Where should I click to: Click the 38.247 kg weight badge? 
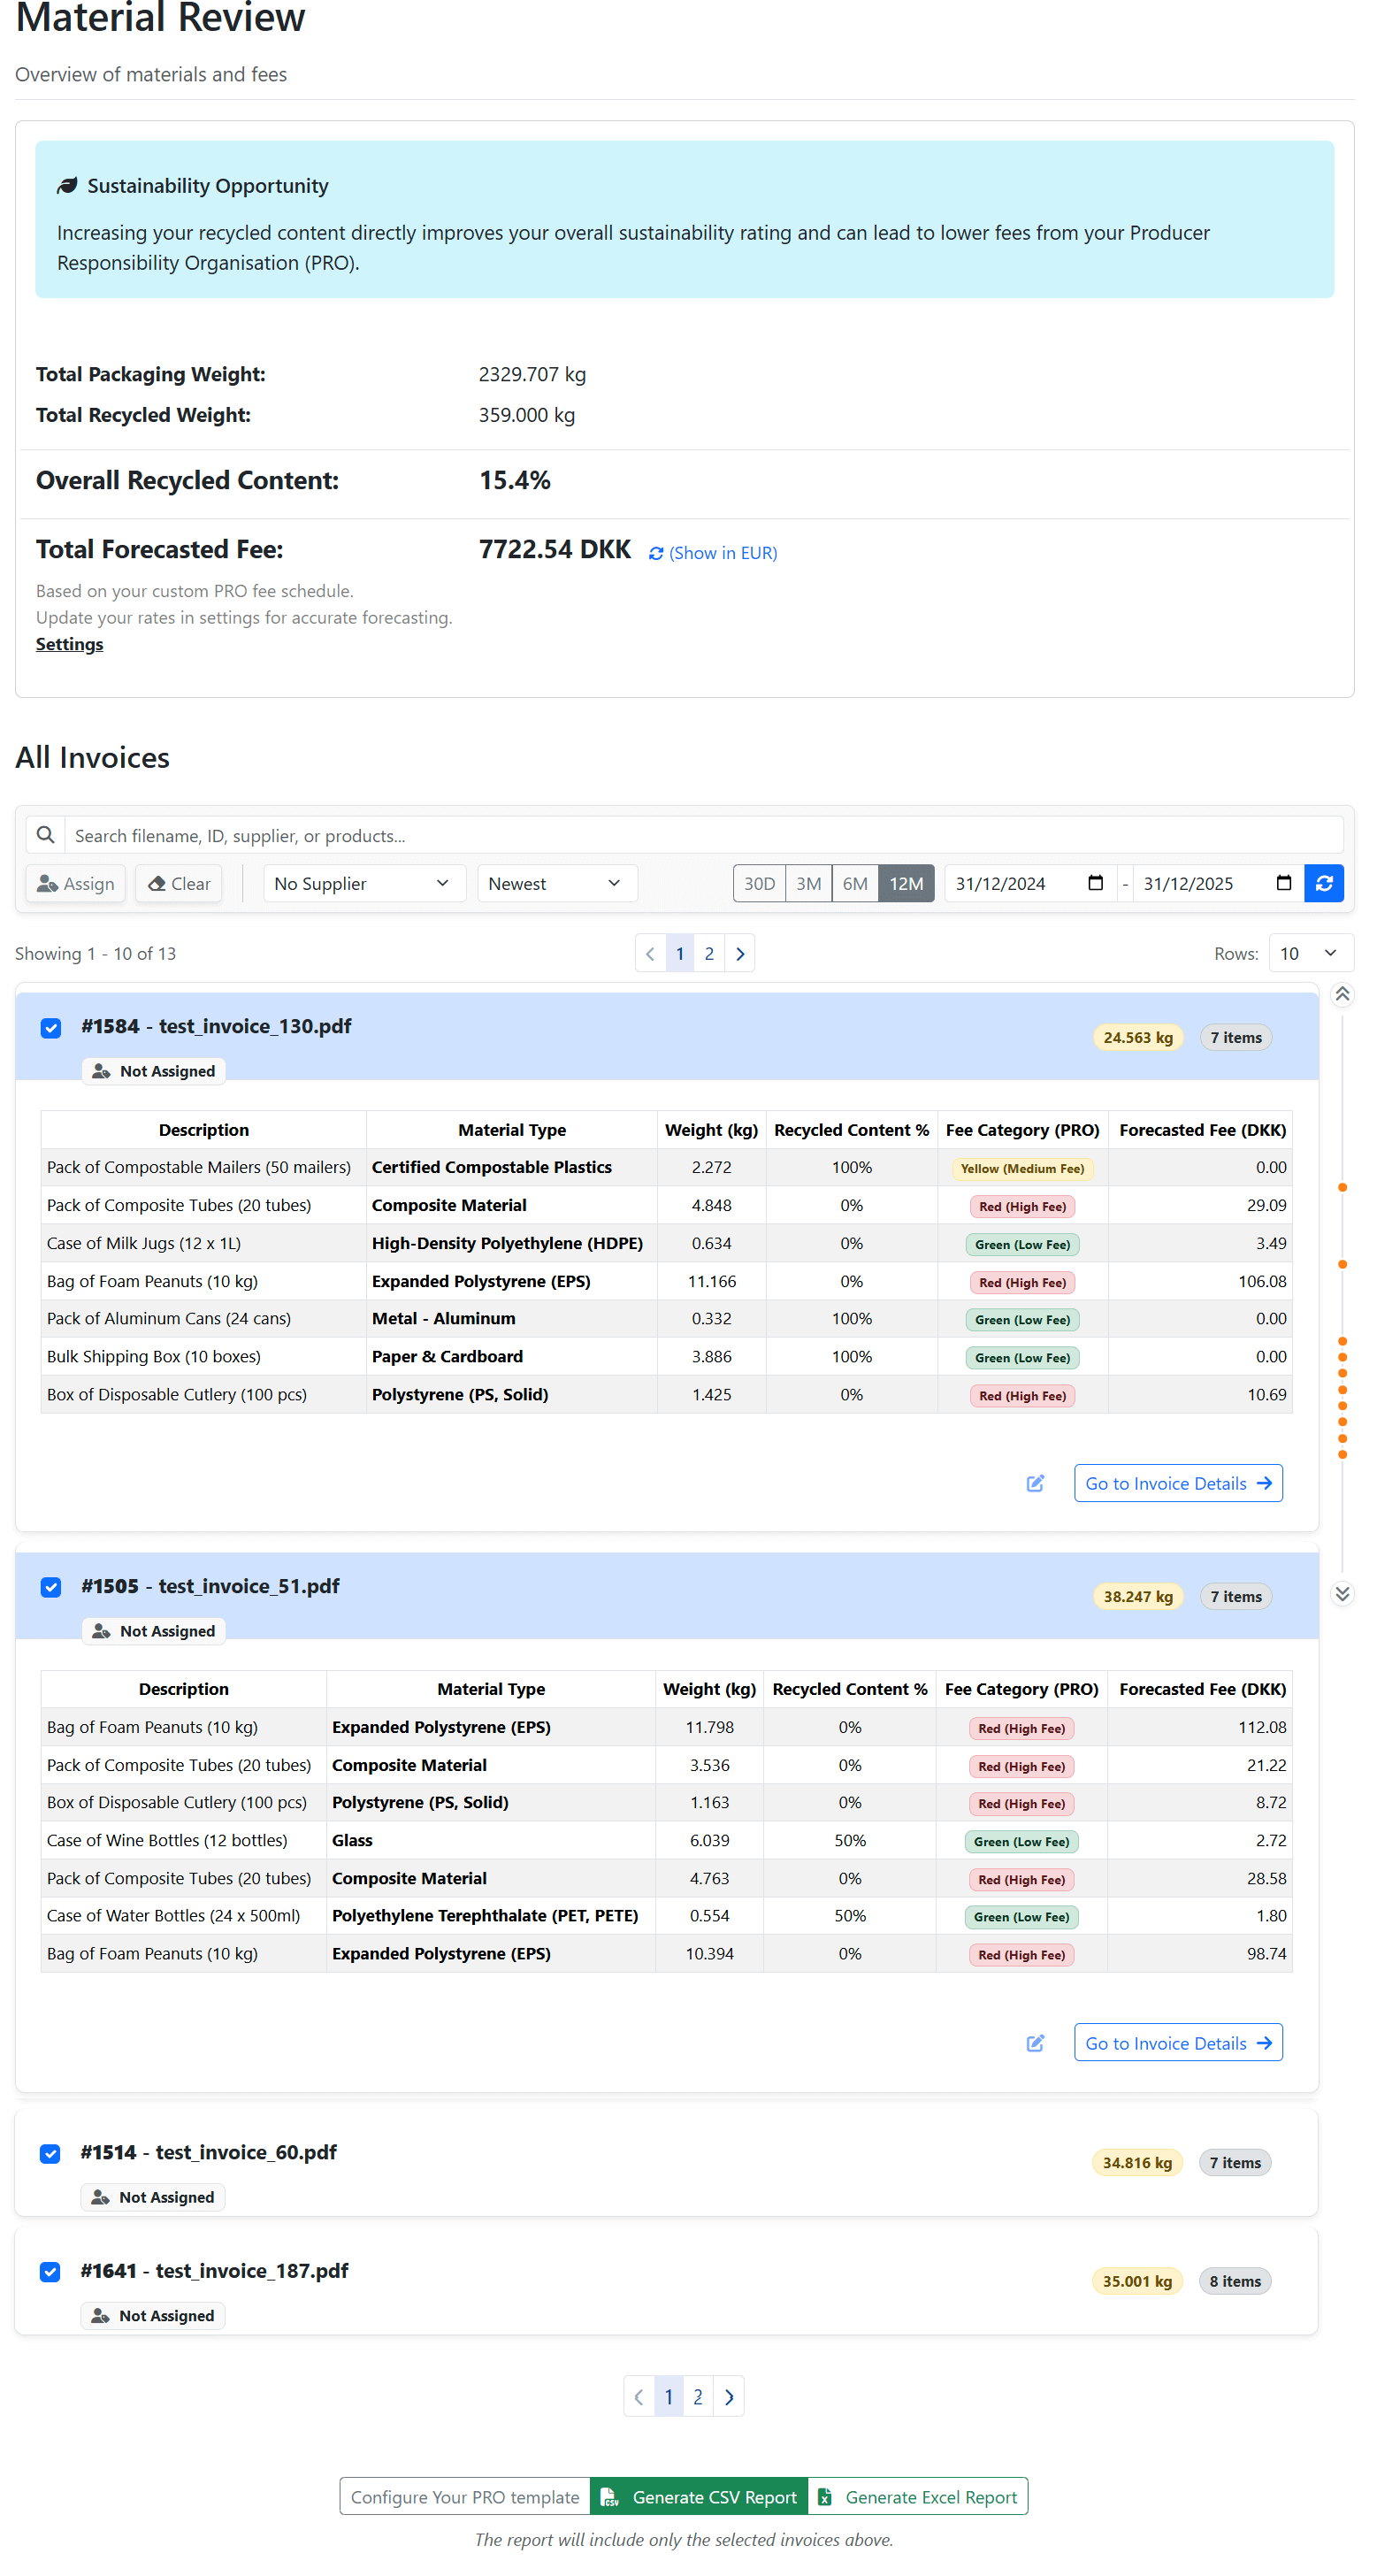(1138, 1596)
